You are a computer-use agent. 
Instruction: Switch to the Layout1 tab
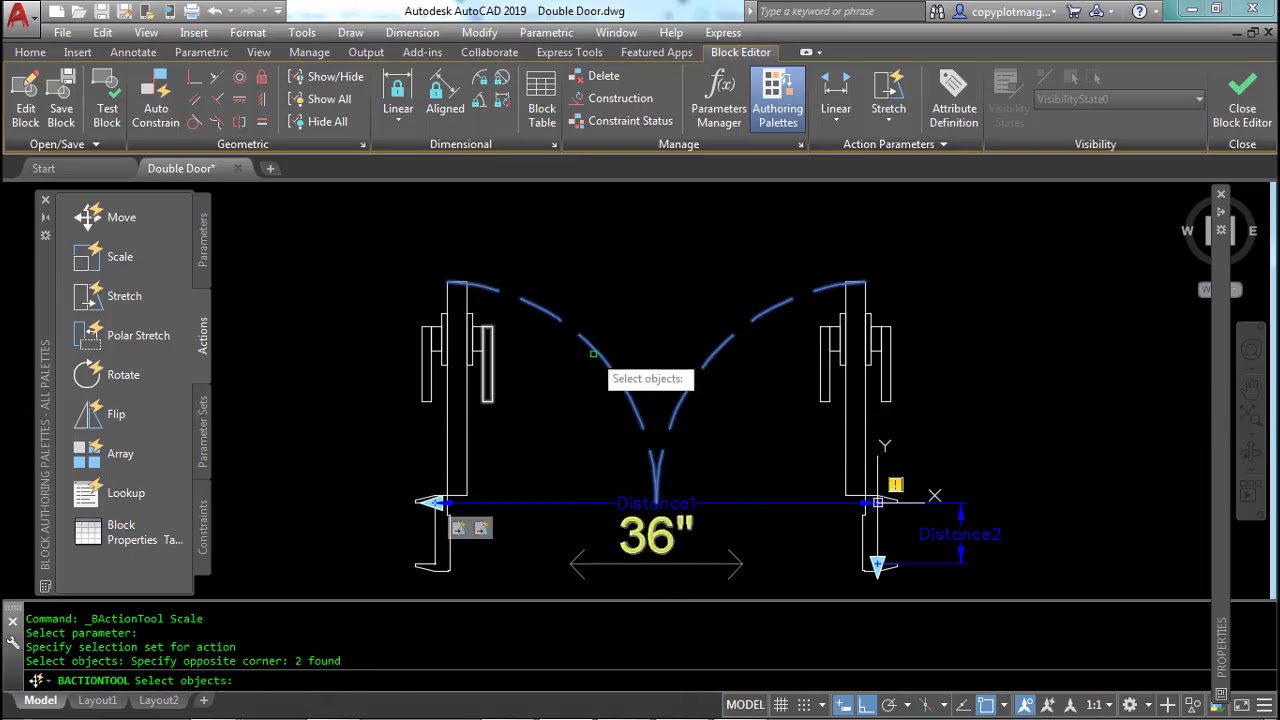click(97, 701)
